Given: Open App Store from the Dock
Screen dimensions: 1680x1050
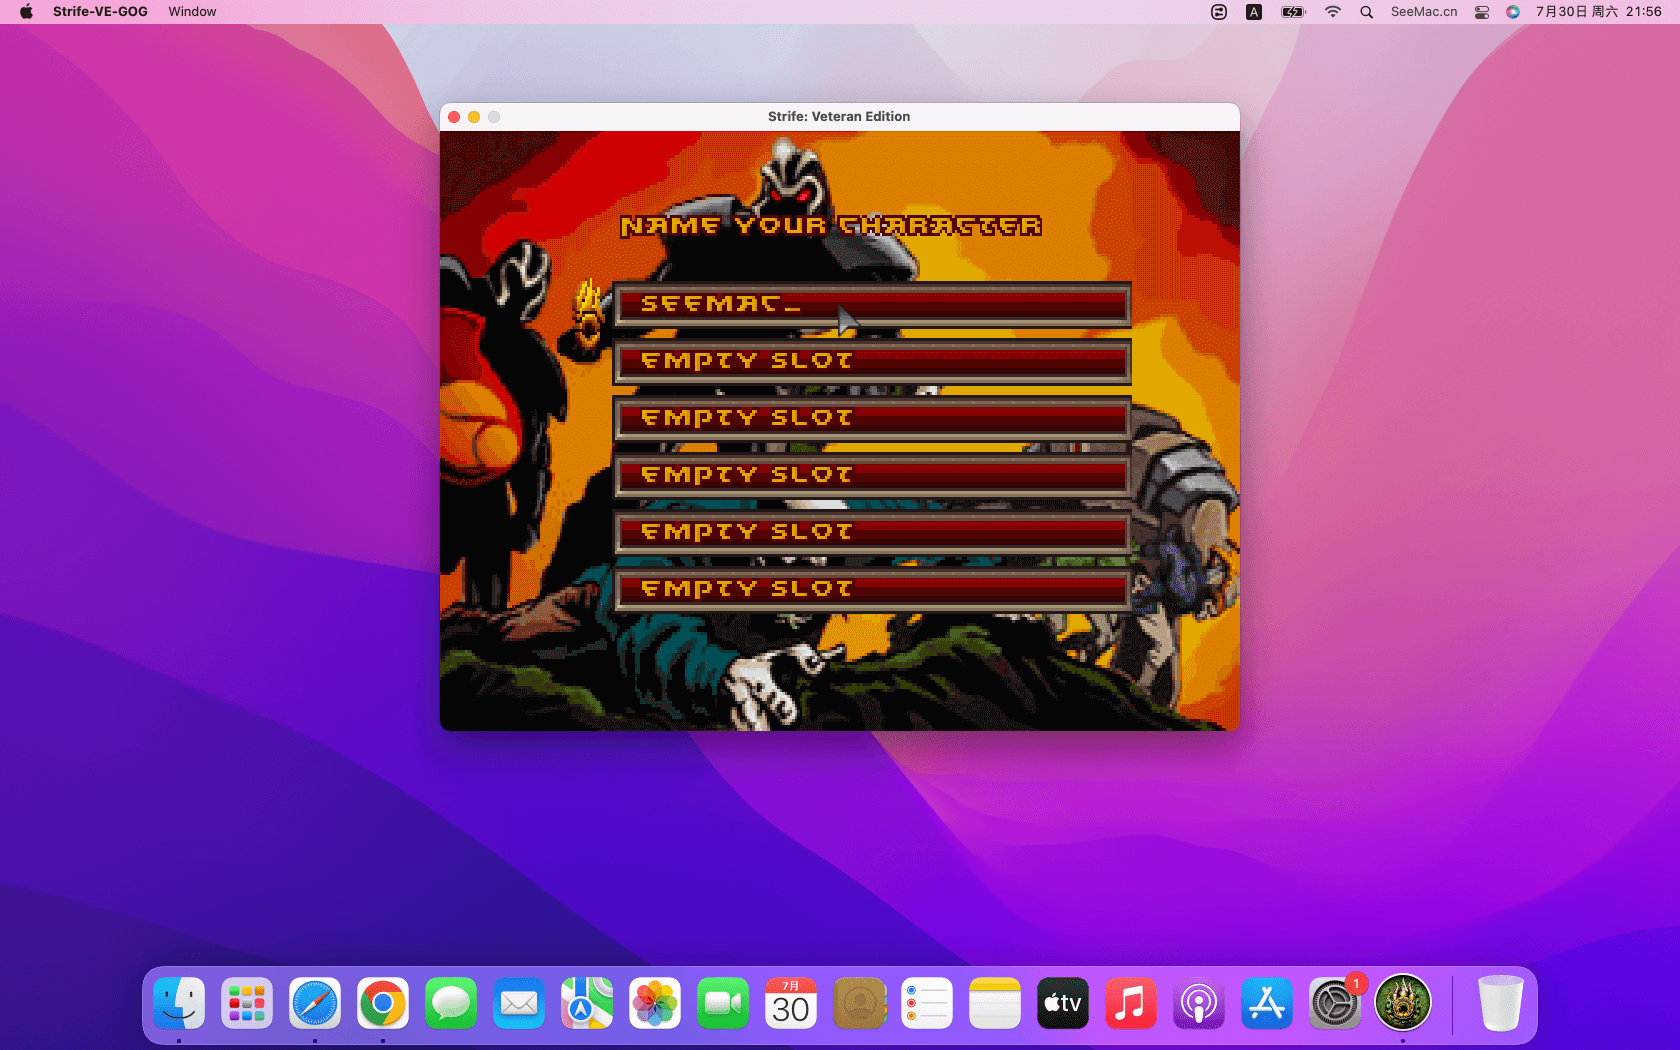Looking at the screenshot, I should [x=1267, y=1003].
